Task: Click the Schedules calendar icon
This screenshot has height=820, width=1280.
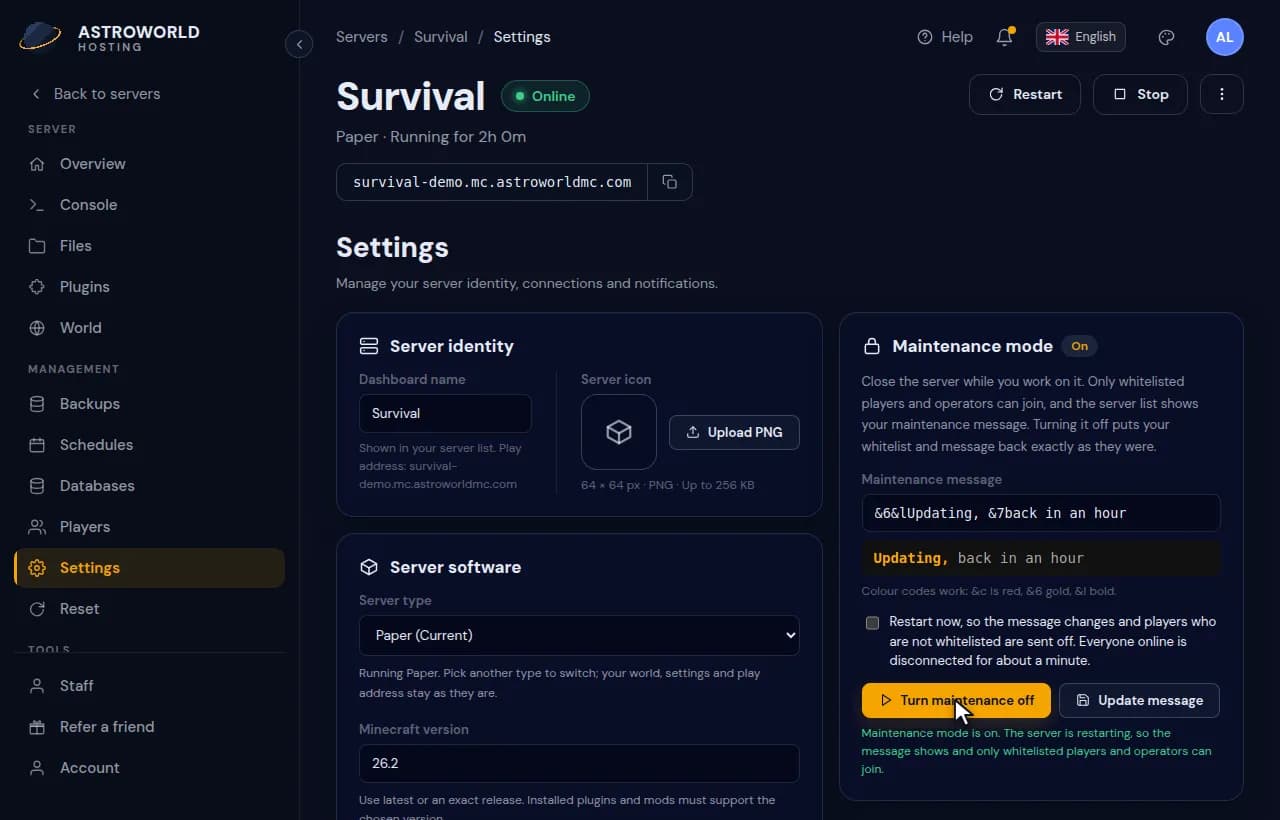Action: 37,445
